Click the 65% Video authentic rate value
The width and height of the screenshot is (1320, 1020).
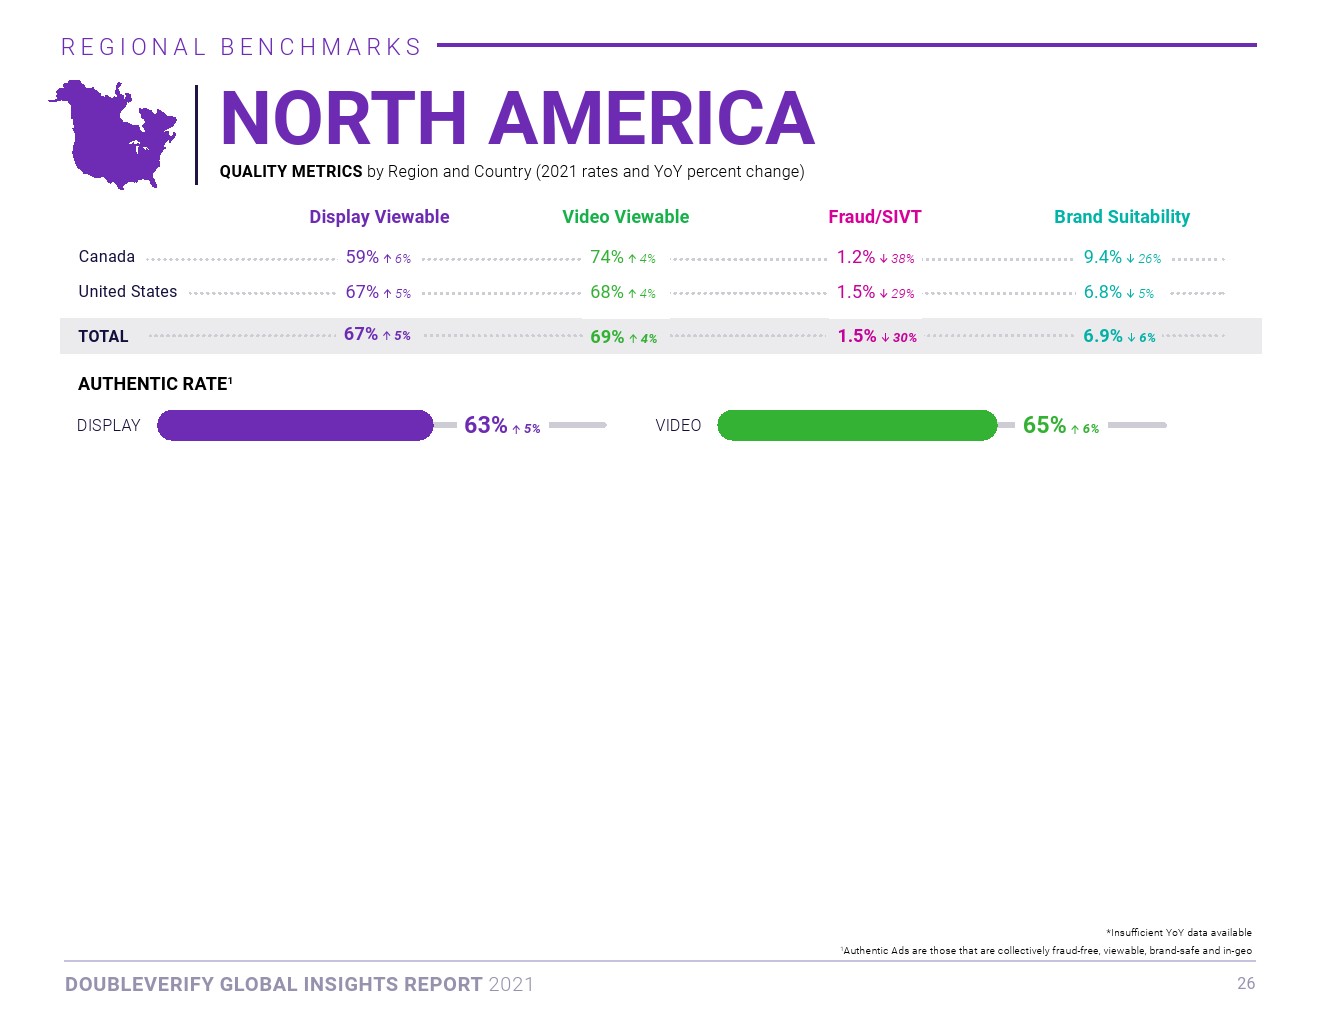(1044, 425)
